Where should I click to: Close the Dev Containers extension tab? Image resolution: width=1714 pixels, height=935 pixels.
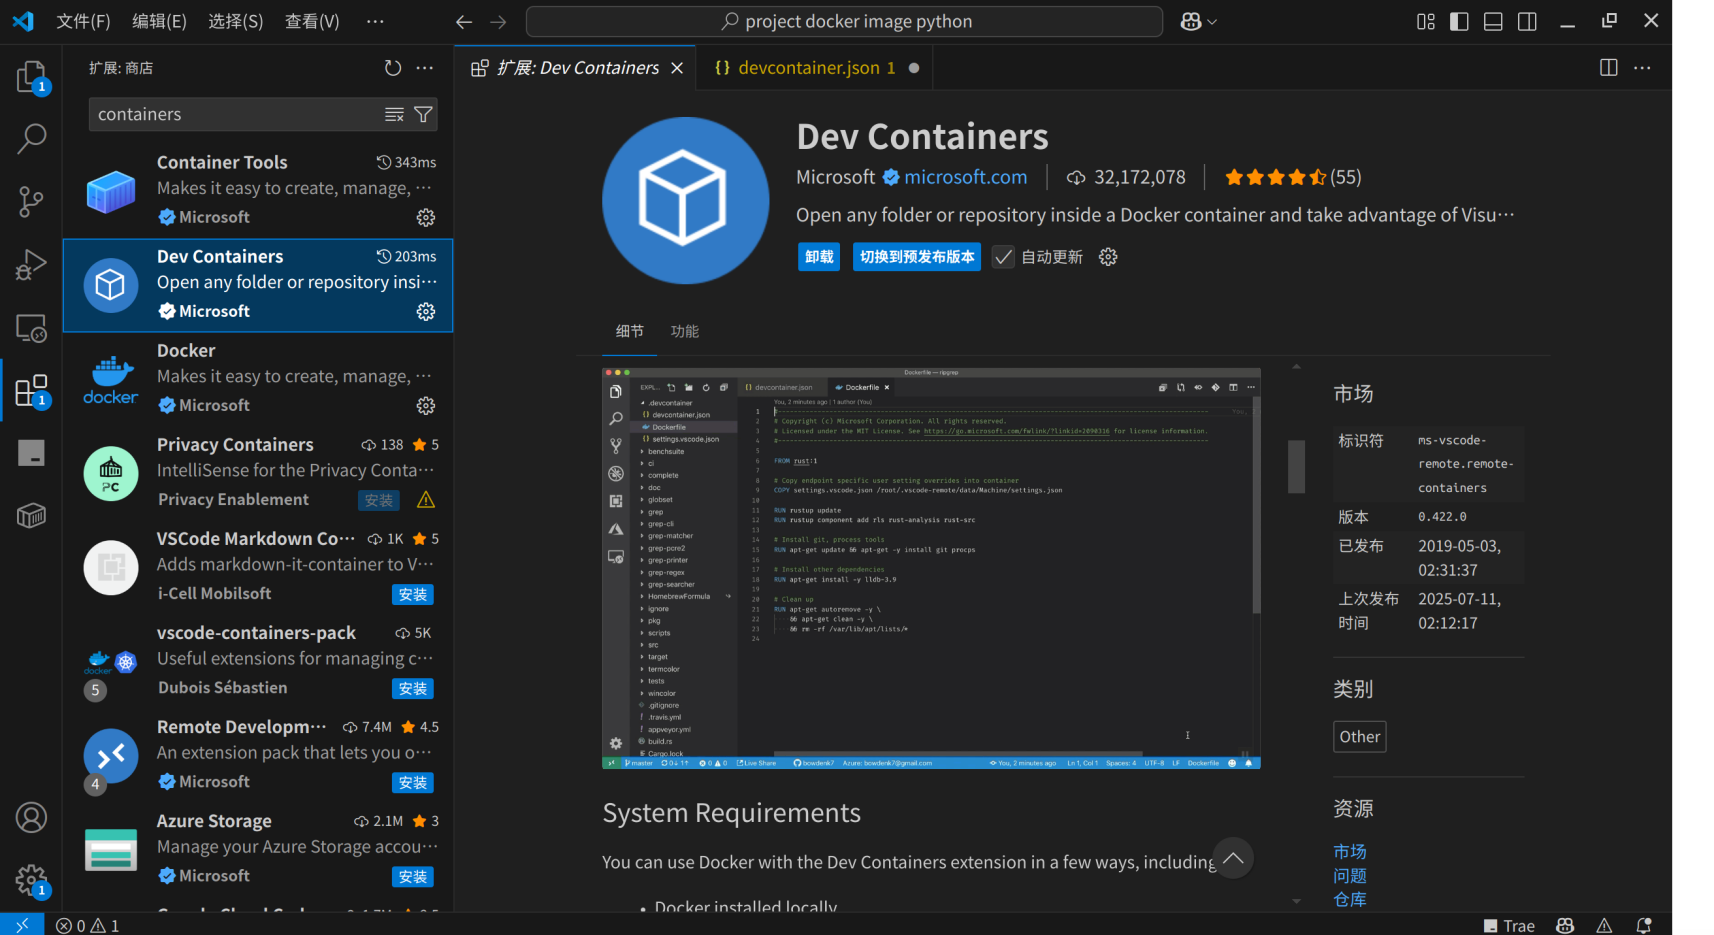click(677, 68)
